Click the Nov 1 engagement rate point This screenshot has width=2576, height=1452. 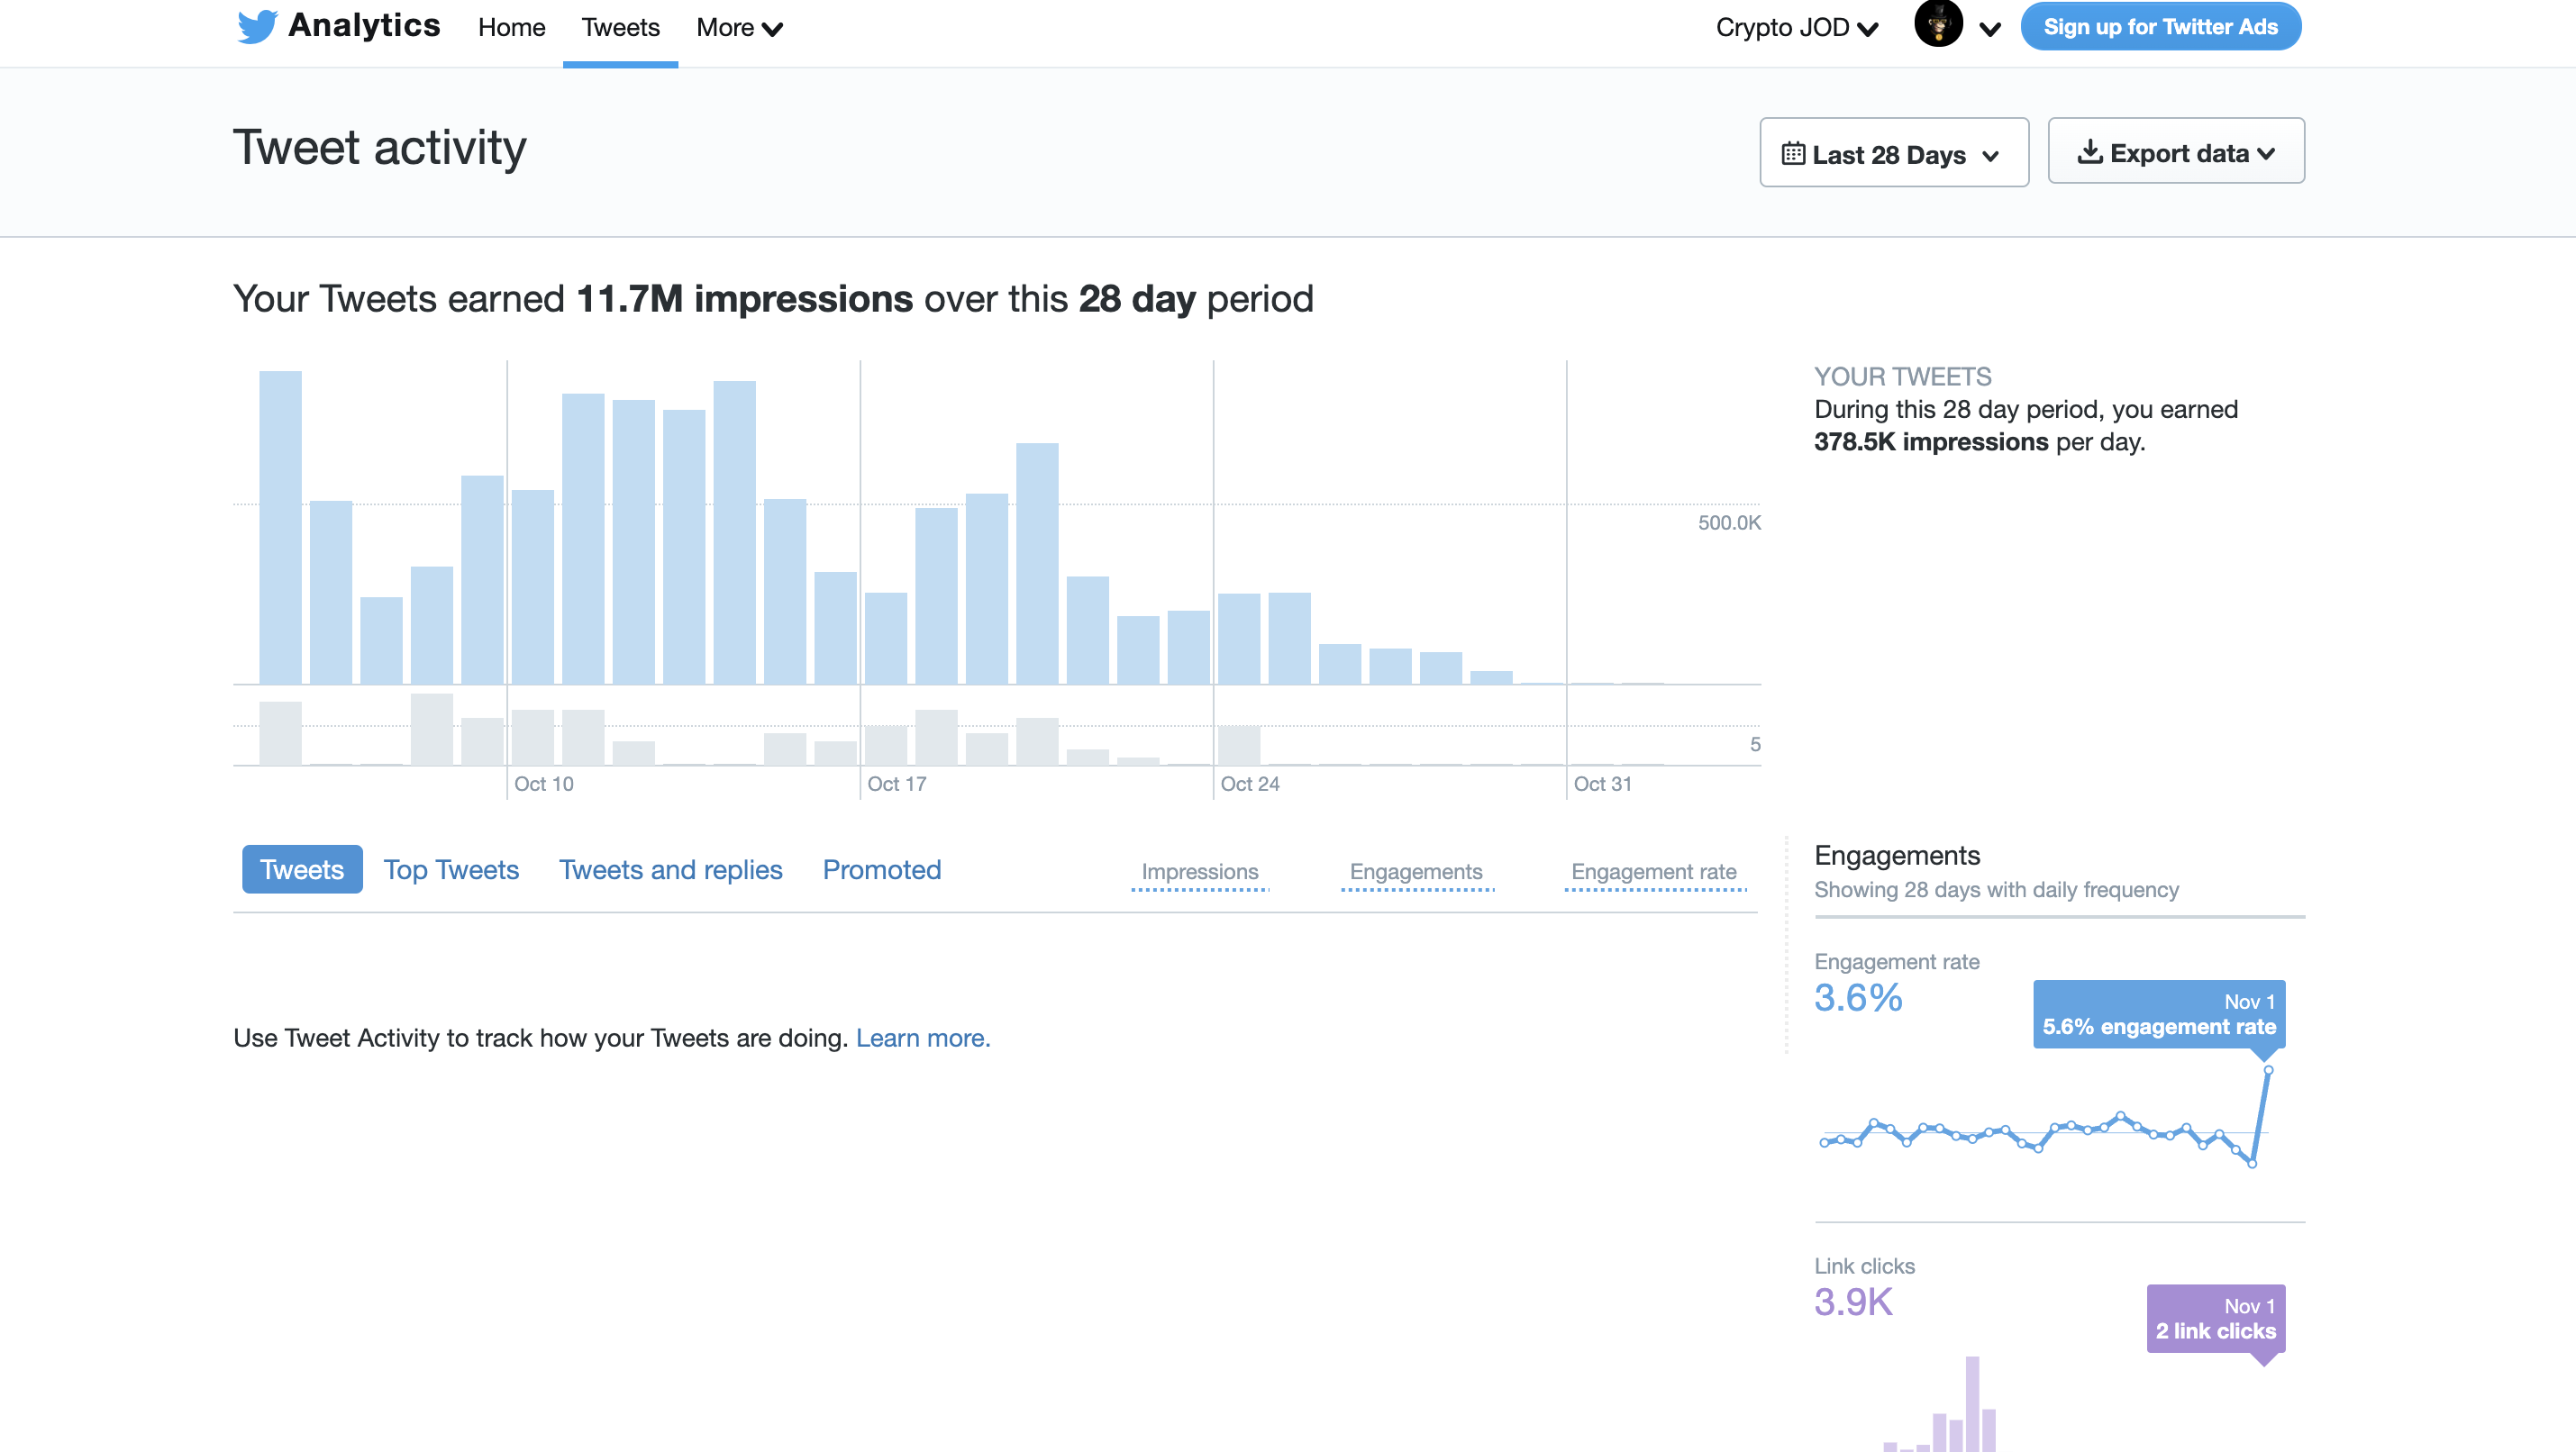(x=2268, y=1070)
